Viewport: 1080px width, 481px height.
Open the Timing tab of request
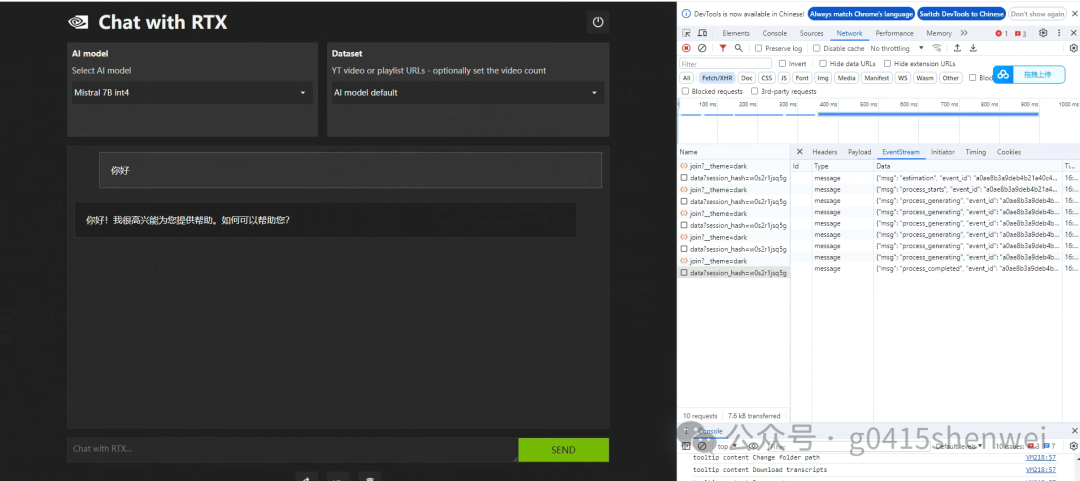click(x=975, y=152)
